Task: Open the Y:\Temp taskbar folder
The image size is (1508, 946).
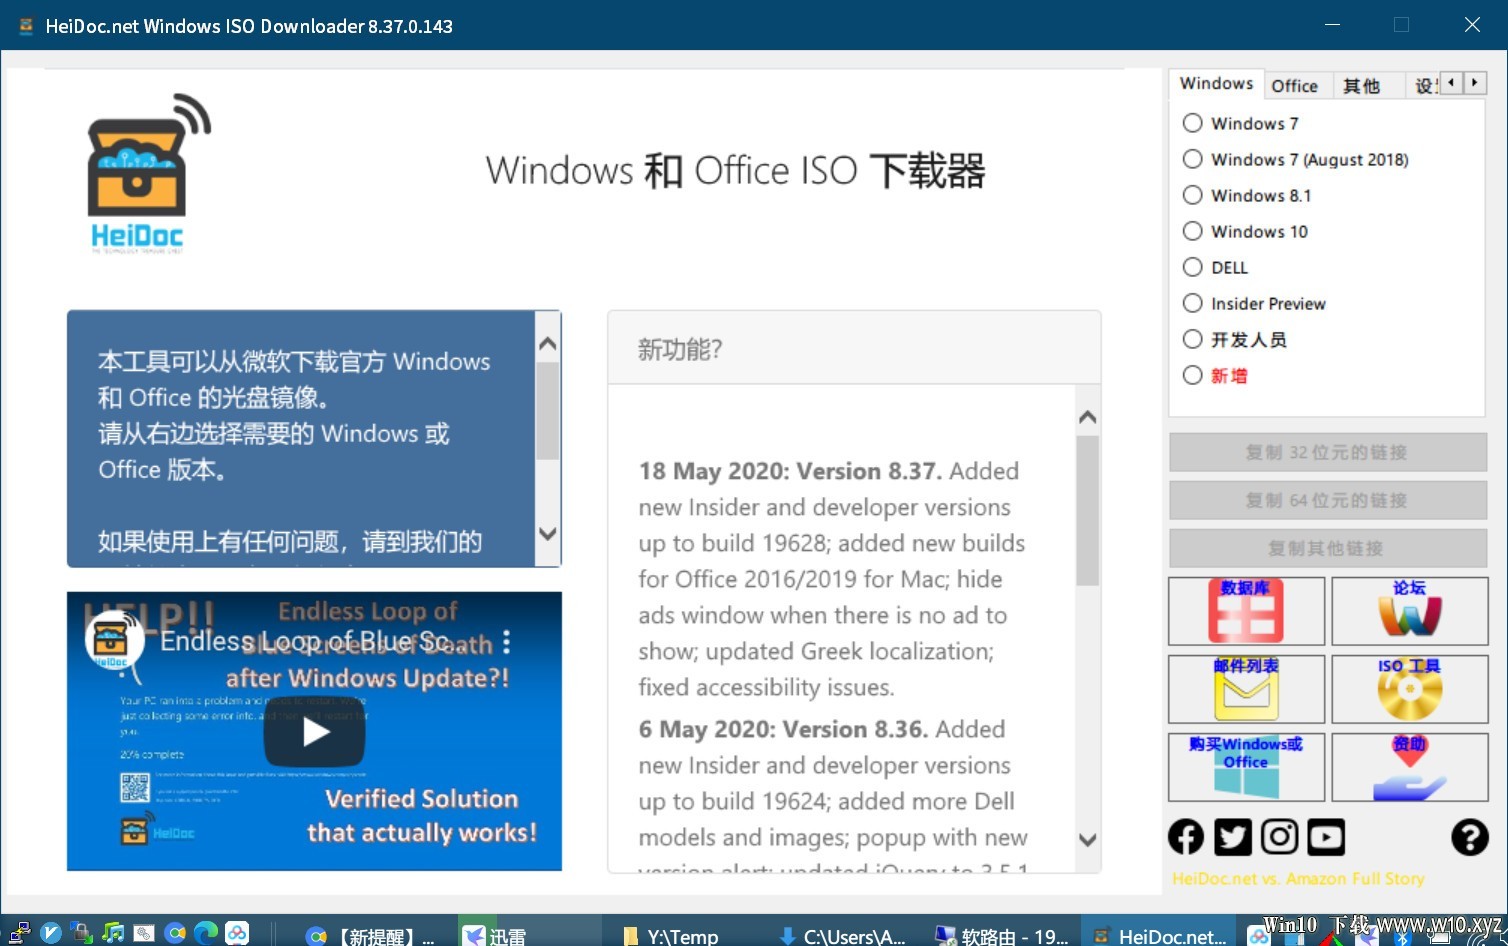Action: tap(683, 935)
